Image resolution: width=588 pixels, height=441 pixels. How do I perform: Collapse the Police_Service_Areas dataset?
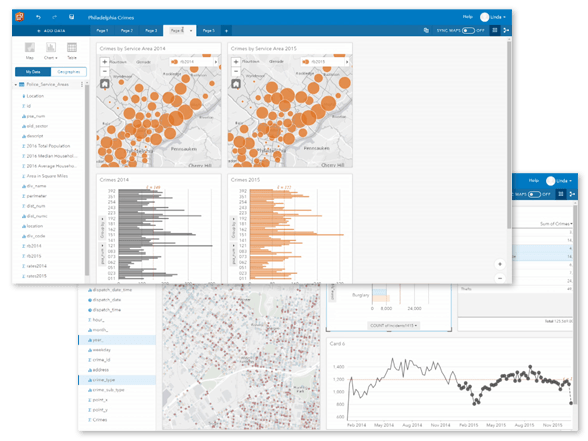(16, 84)
